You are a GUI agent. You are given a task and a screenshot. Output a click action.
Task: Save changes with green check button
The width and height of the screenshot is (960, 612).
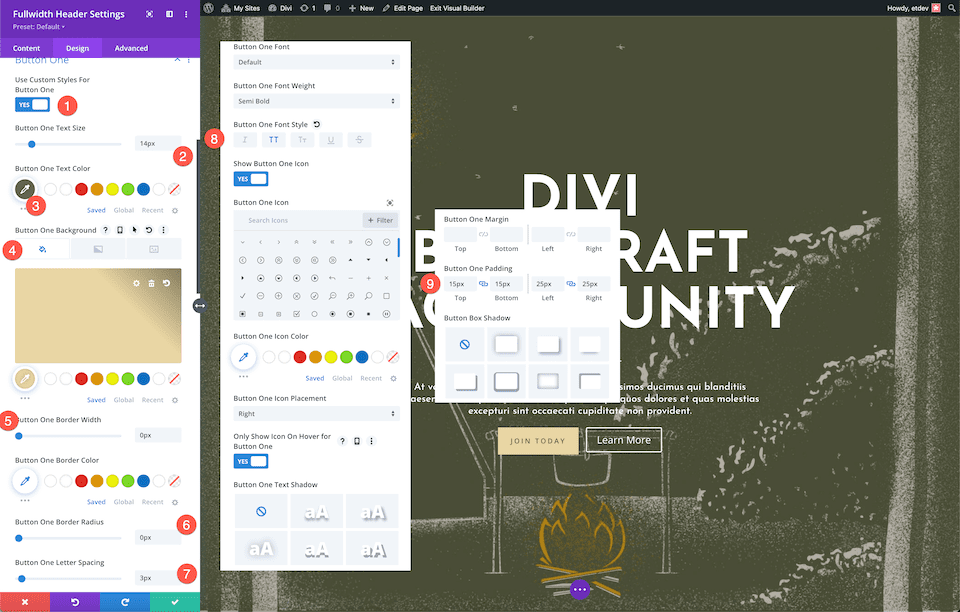[175, 602]
